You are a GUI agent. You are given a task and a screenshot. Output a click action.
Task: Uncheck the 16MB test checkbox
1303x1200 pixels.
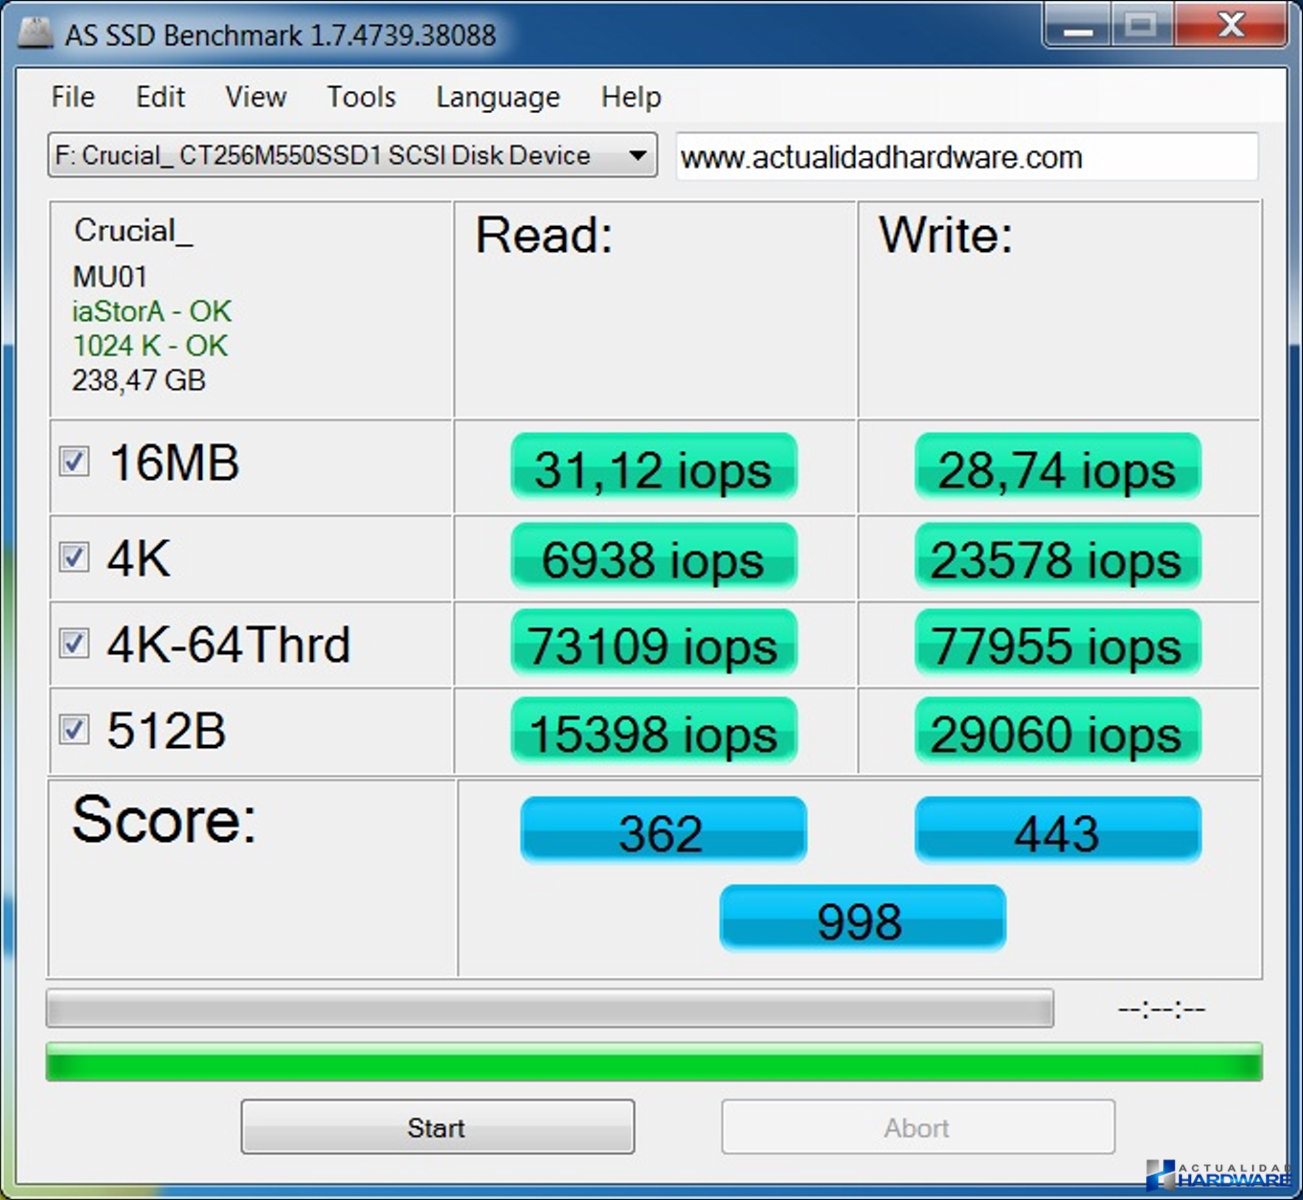click(75, 462)
